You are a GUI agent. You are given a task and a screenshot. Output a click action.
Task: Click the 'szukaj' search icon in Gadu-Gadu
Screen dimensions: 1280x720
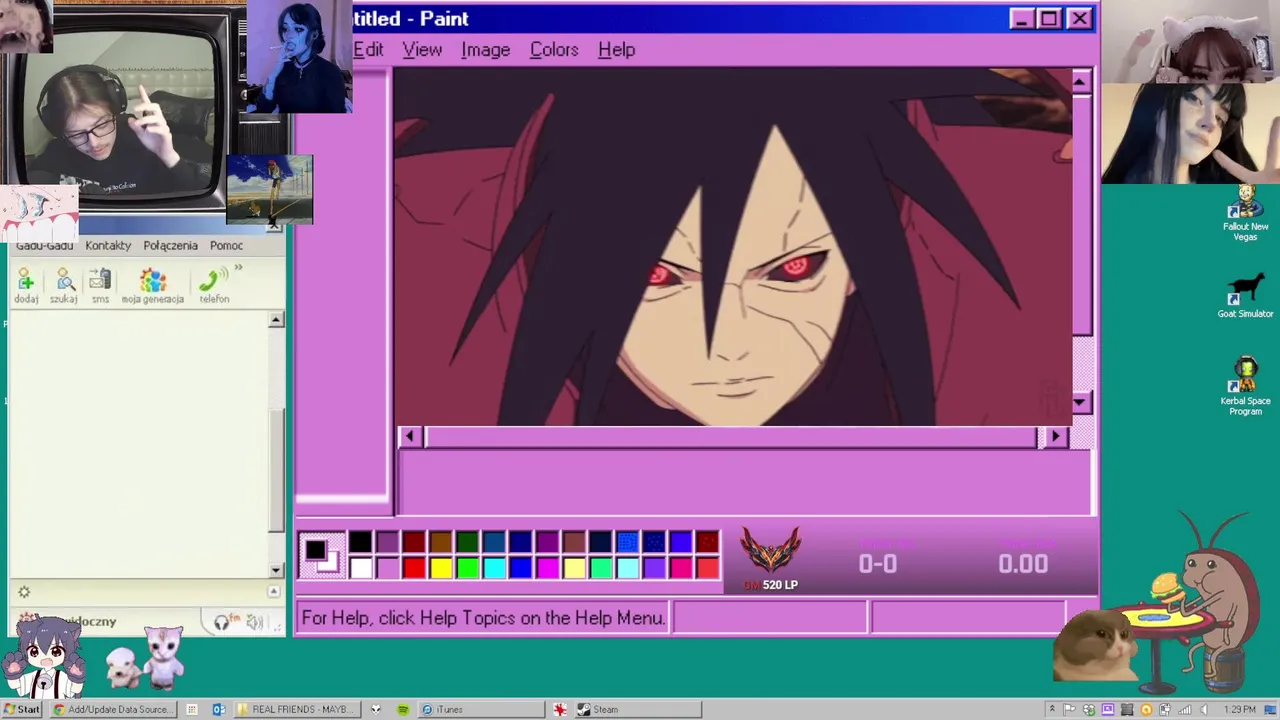click(64, 285)
